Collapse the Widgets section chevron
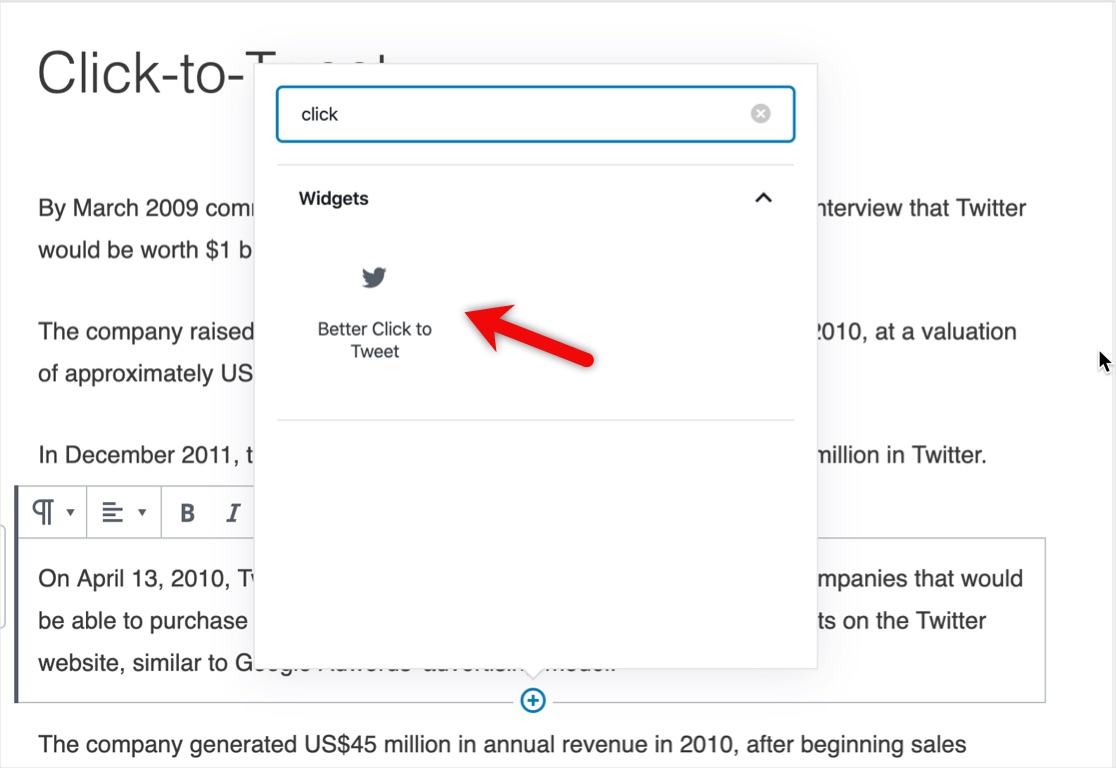Image resolution: width=1116 pixels, height=768 pixels. [763, 198]
